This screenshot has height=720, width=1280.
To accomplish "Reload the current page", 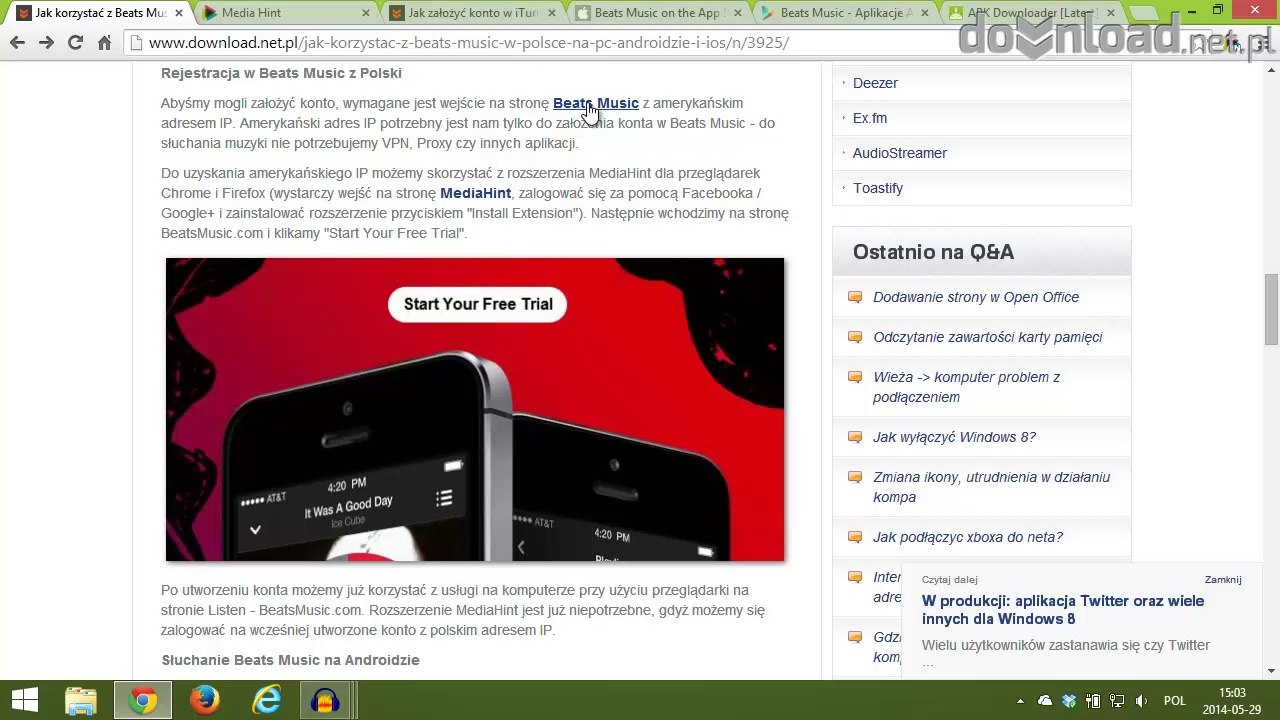I will [75, 43].
